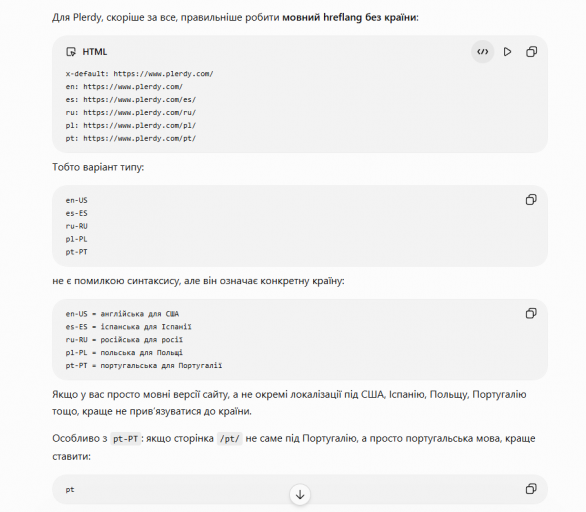Run the HTML code with play icon

(507, 52)
